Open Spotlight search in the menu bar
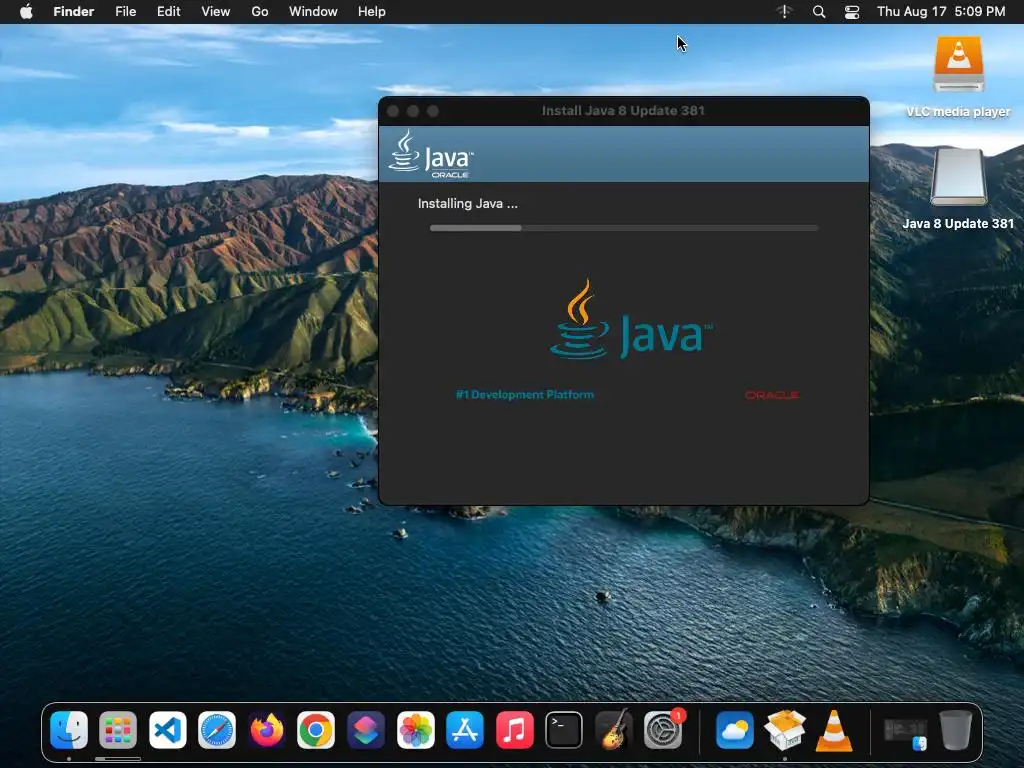 point(818,12)
